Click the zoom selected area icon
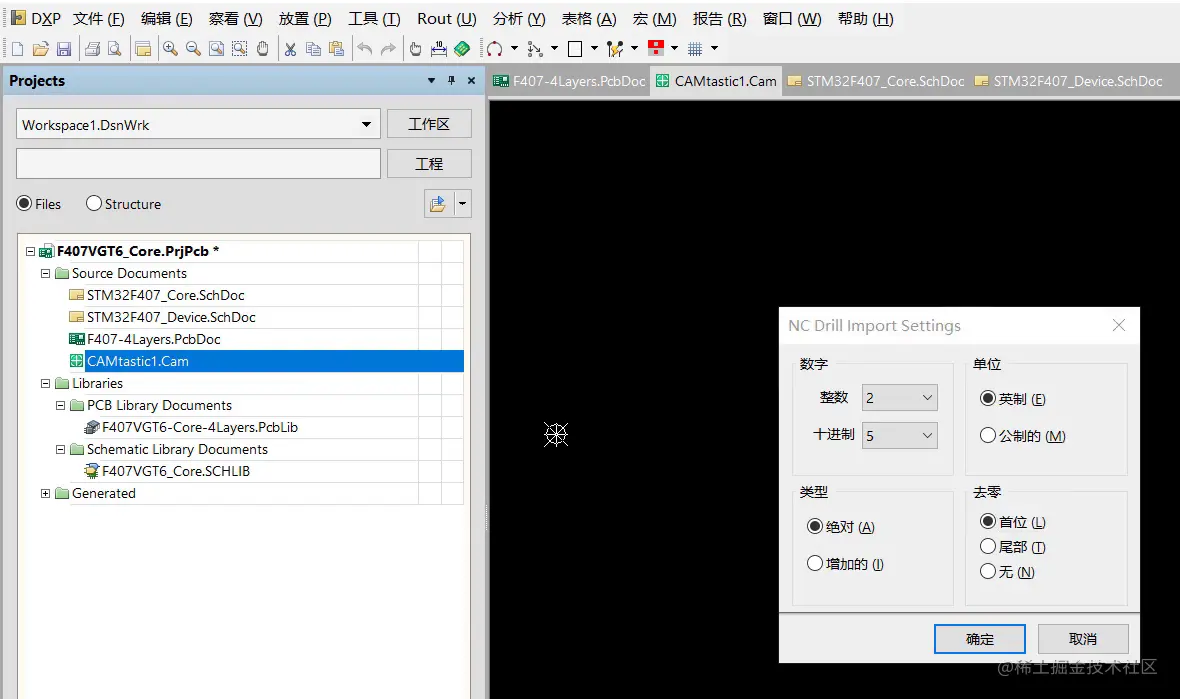 pos(239,49)
